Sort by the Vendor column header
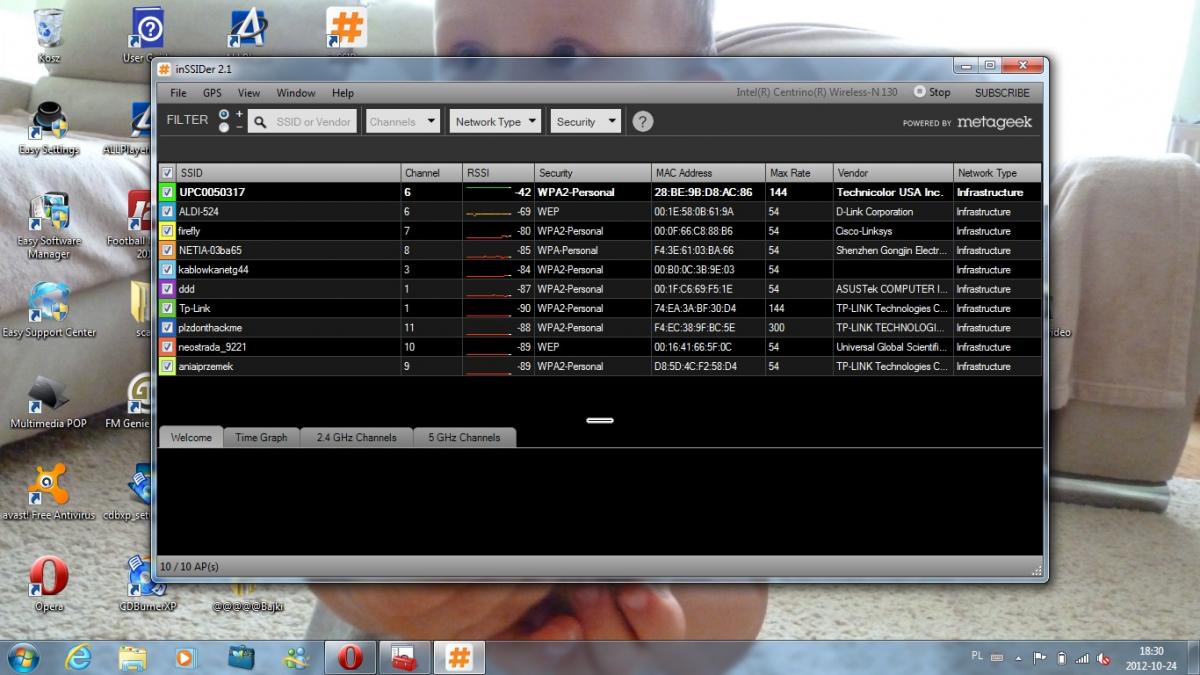This screenshot has height=675, width=1200. click(x=893, y=173)
